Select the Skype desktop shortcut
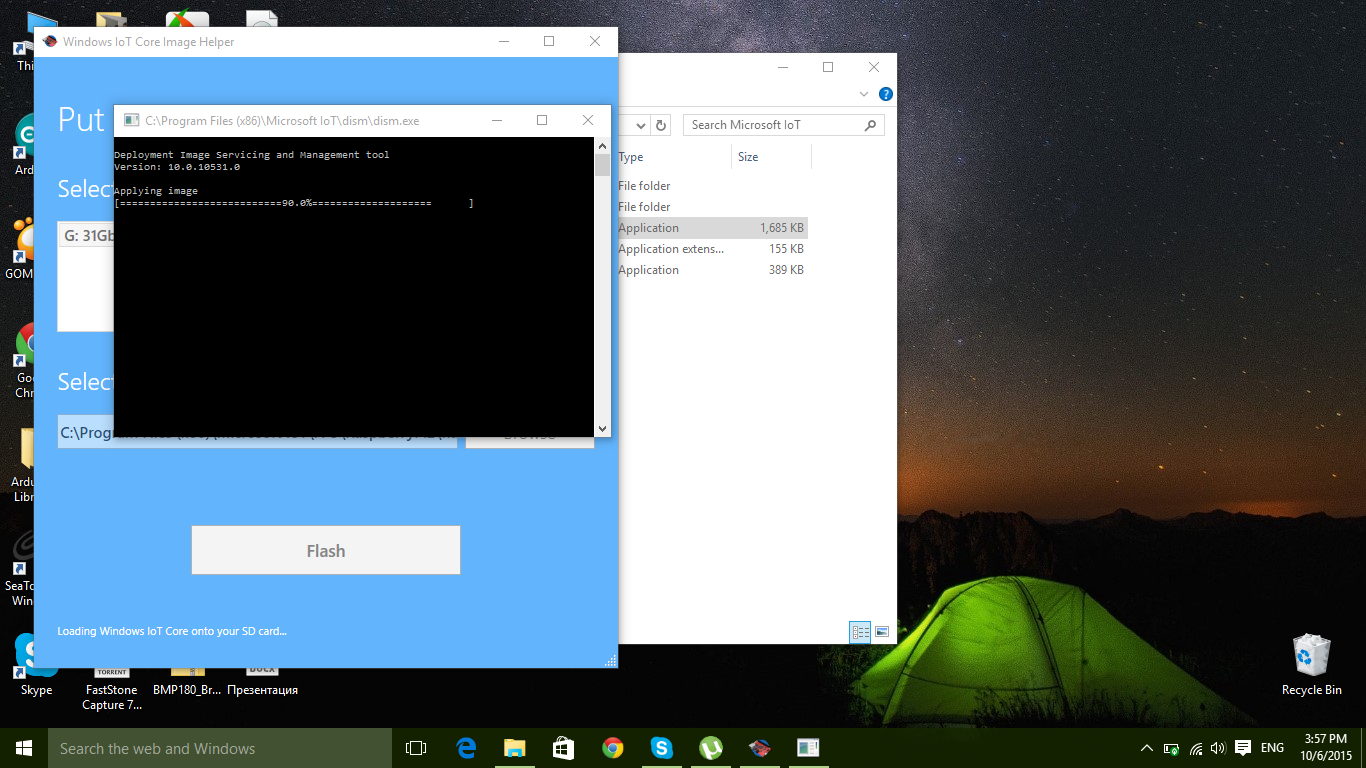 36,666
